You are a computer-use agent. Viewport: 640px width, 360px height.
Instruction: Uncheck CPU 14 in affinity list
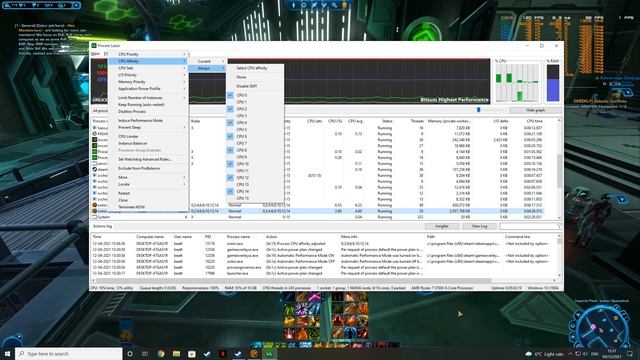(230, 191)
